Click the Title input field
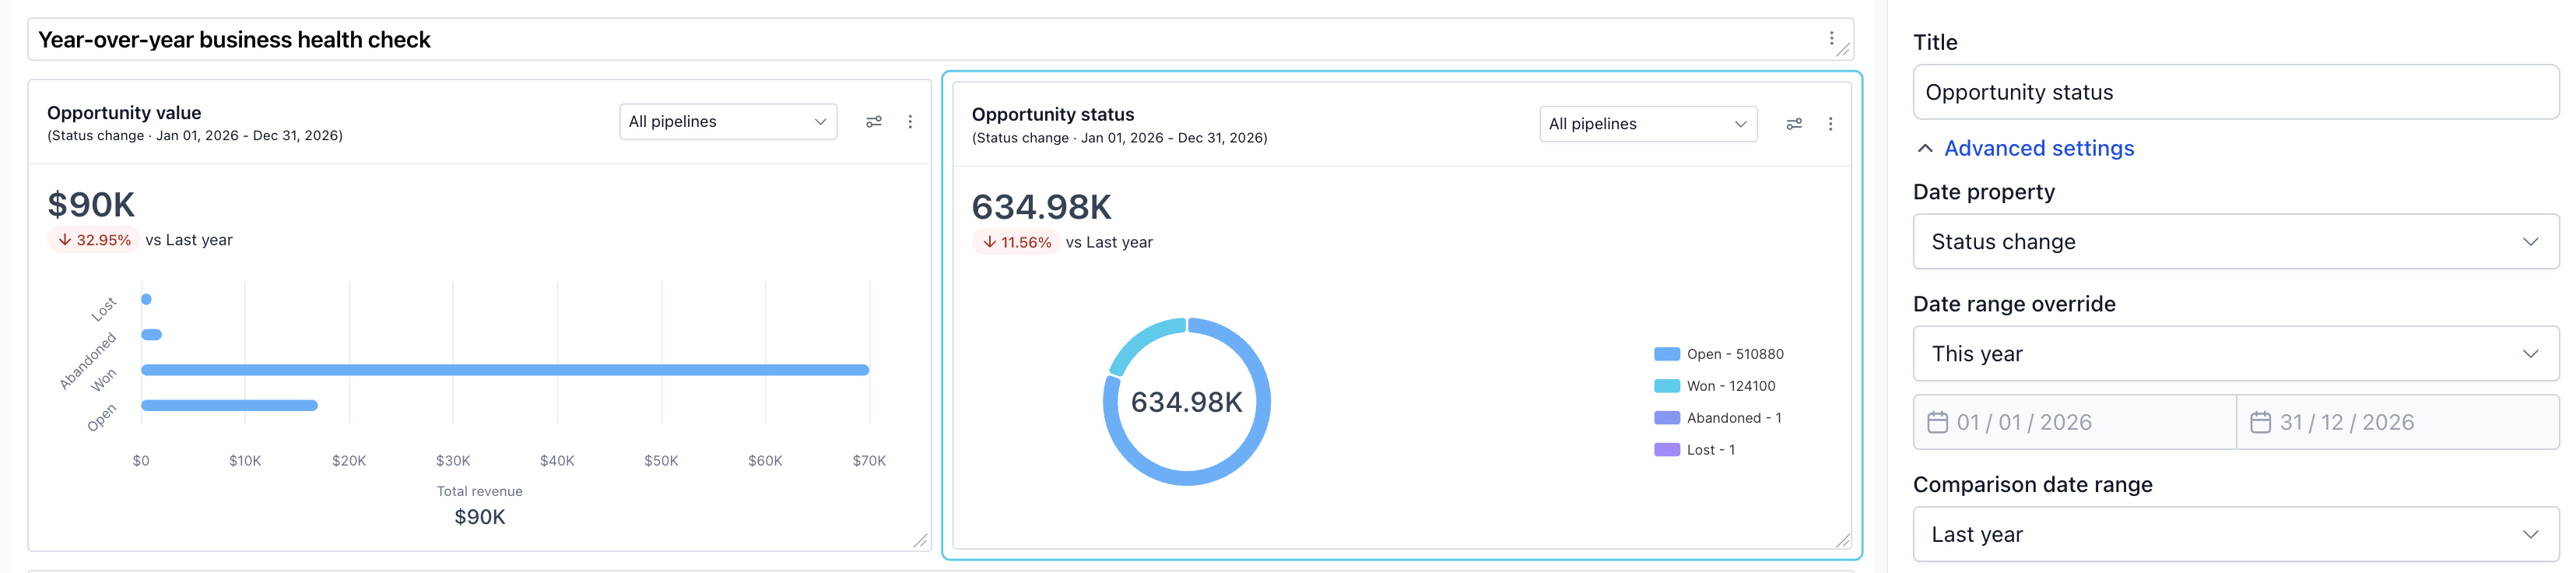This screenshot has height=573, width=2576. point(2235,92)
